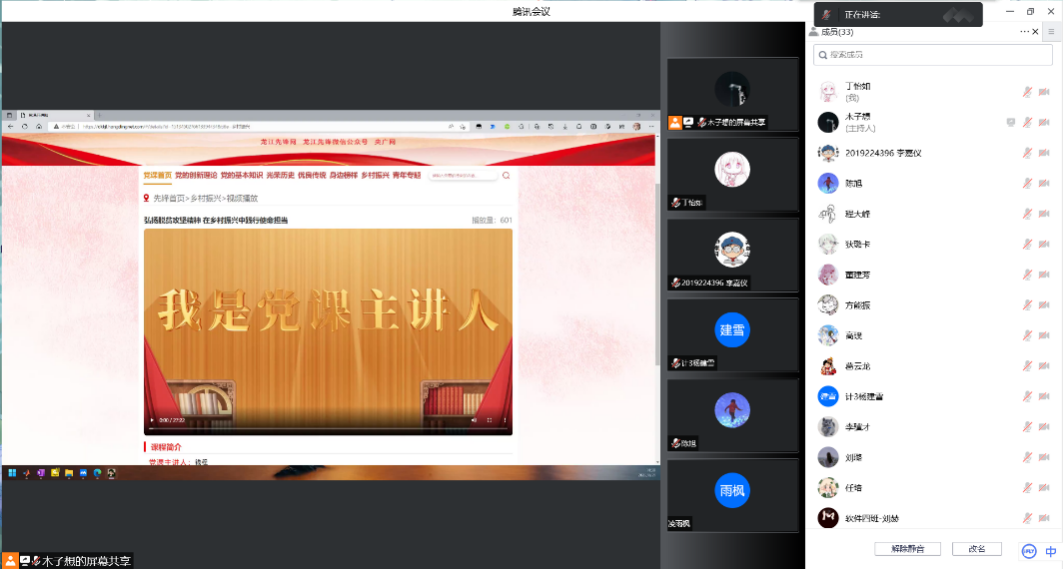The image size is (1063, 569).
Task: Click the 改名 rename button
Action: (x=976, y=549)
